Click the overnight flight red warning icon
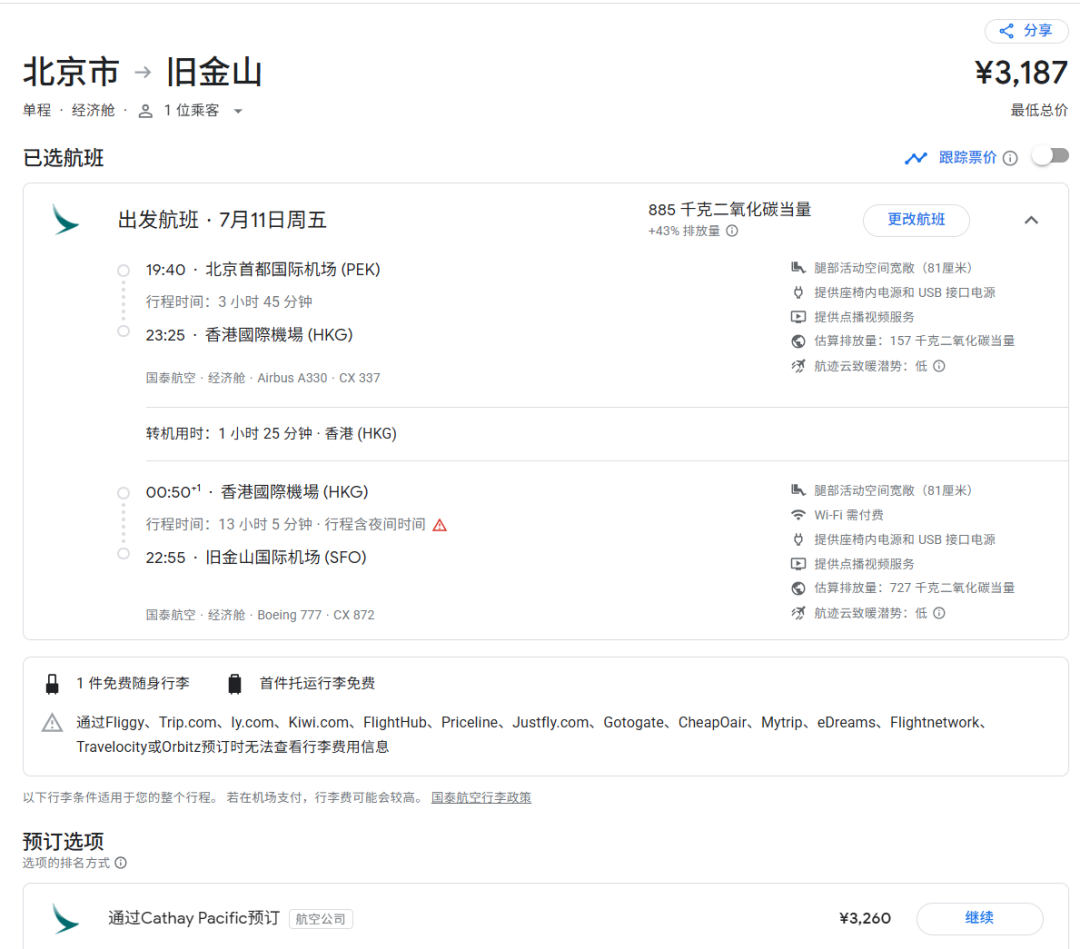1080x949 pixels. [440, 525]
